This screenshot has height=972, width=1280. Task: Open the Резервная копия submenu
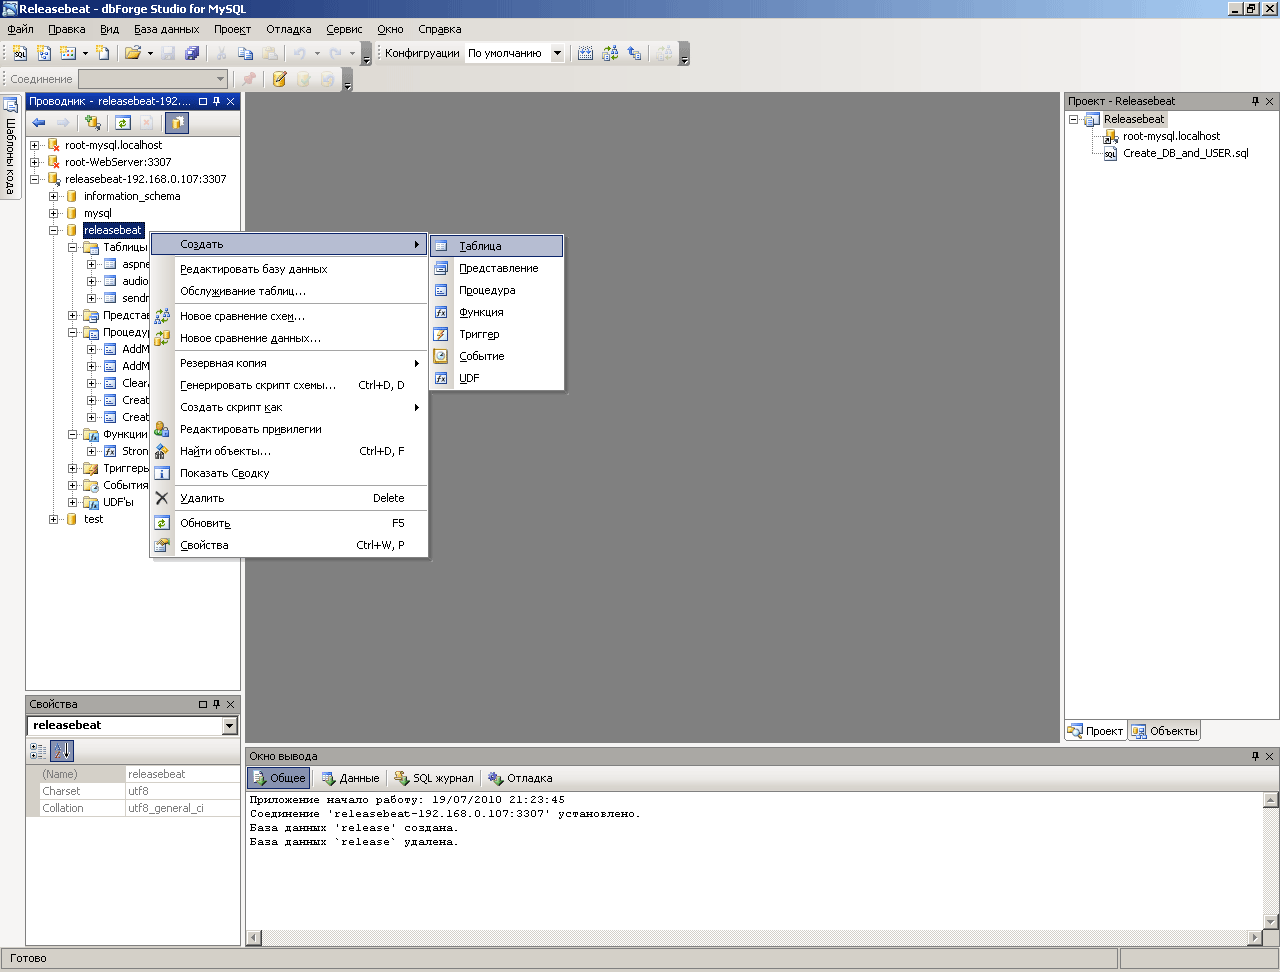(289, 363)
